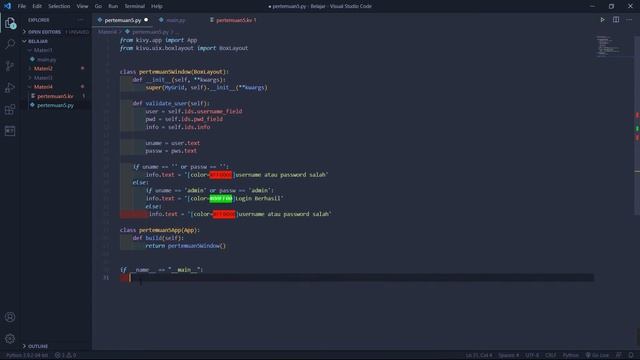The width and height of the screenshot is (640, 360).
Task: Open the Explorer view in activity bar
Action: [x=10, y=23]
